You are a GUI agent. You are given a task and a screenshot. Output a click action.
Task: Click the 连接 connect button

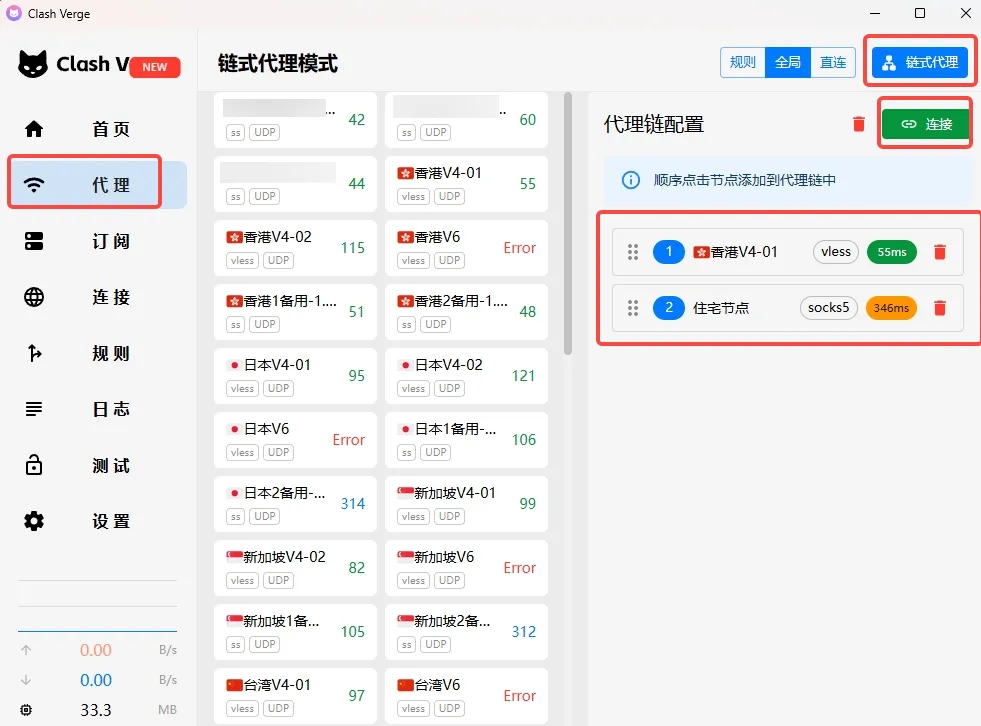pos(925,123)
